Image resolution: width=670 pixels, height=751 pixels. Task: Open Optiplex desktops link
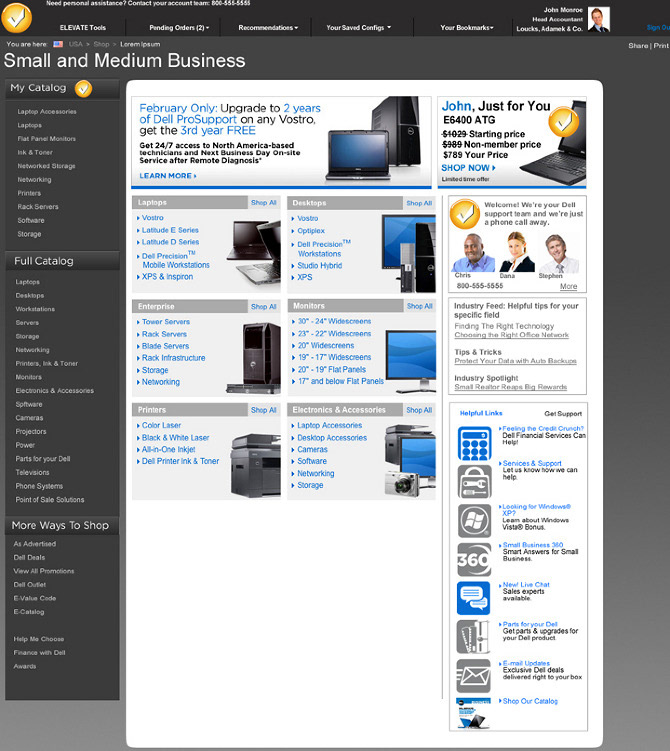(311, 231)
